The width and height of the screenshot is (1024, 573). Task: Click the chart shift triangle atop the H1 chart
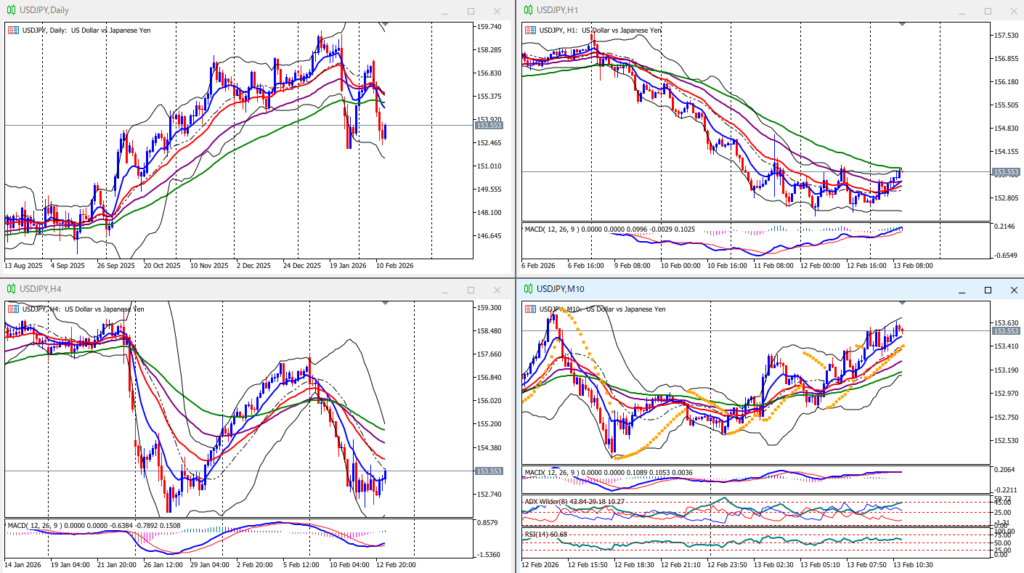tap(903, 24)
